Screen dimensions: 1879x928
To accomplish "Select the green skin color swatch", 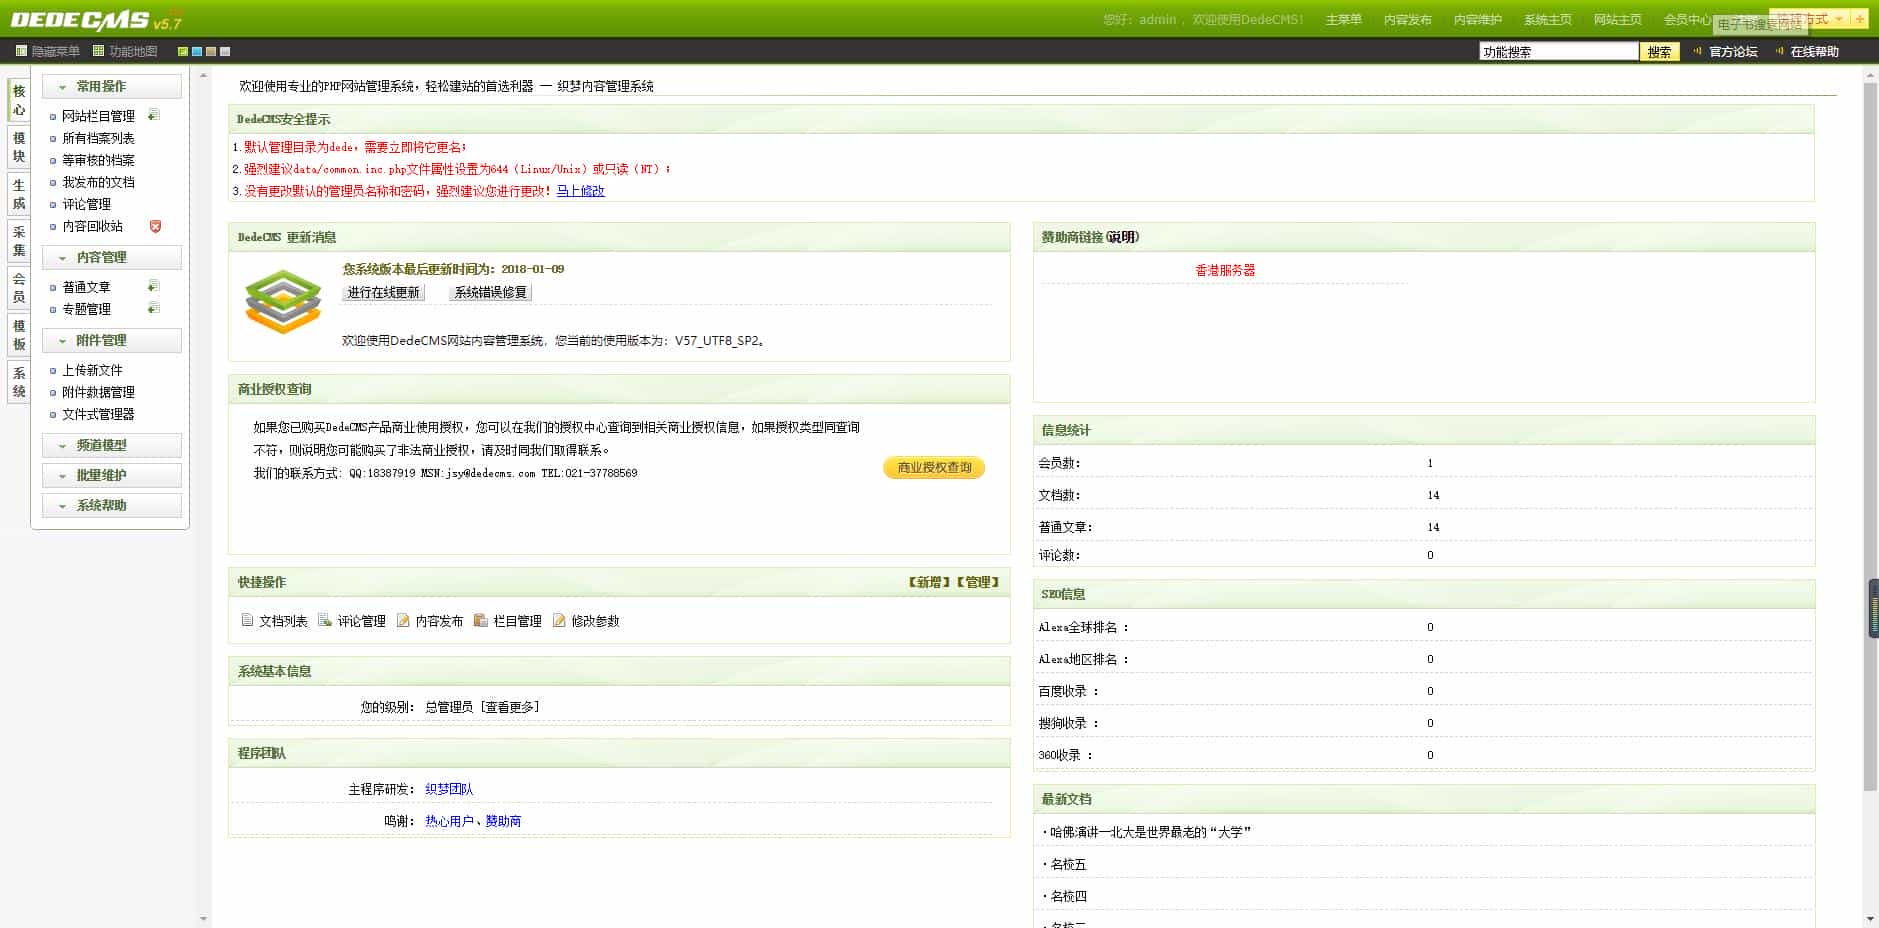I will click(x=183, y=51).
